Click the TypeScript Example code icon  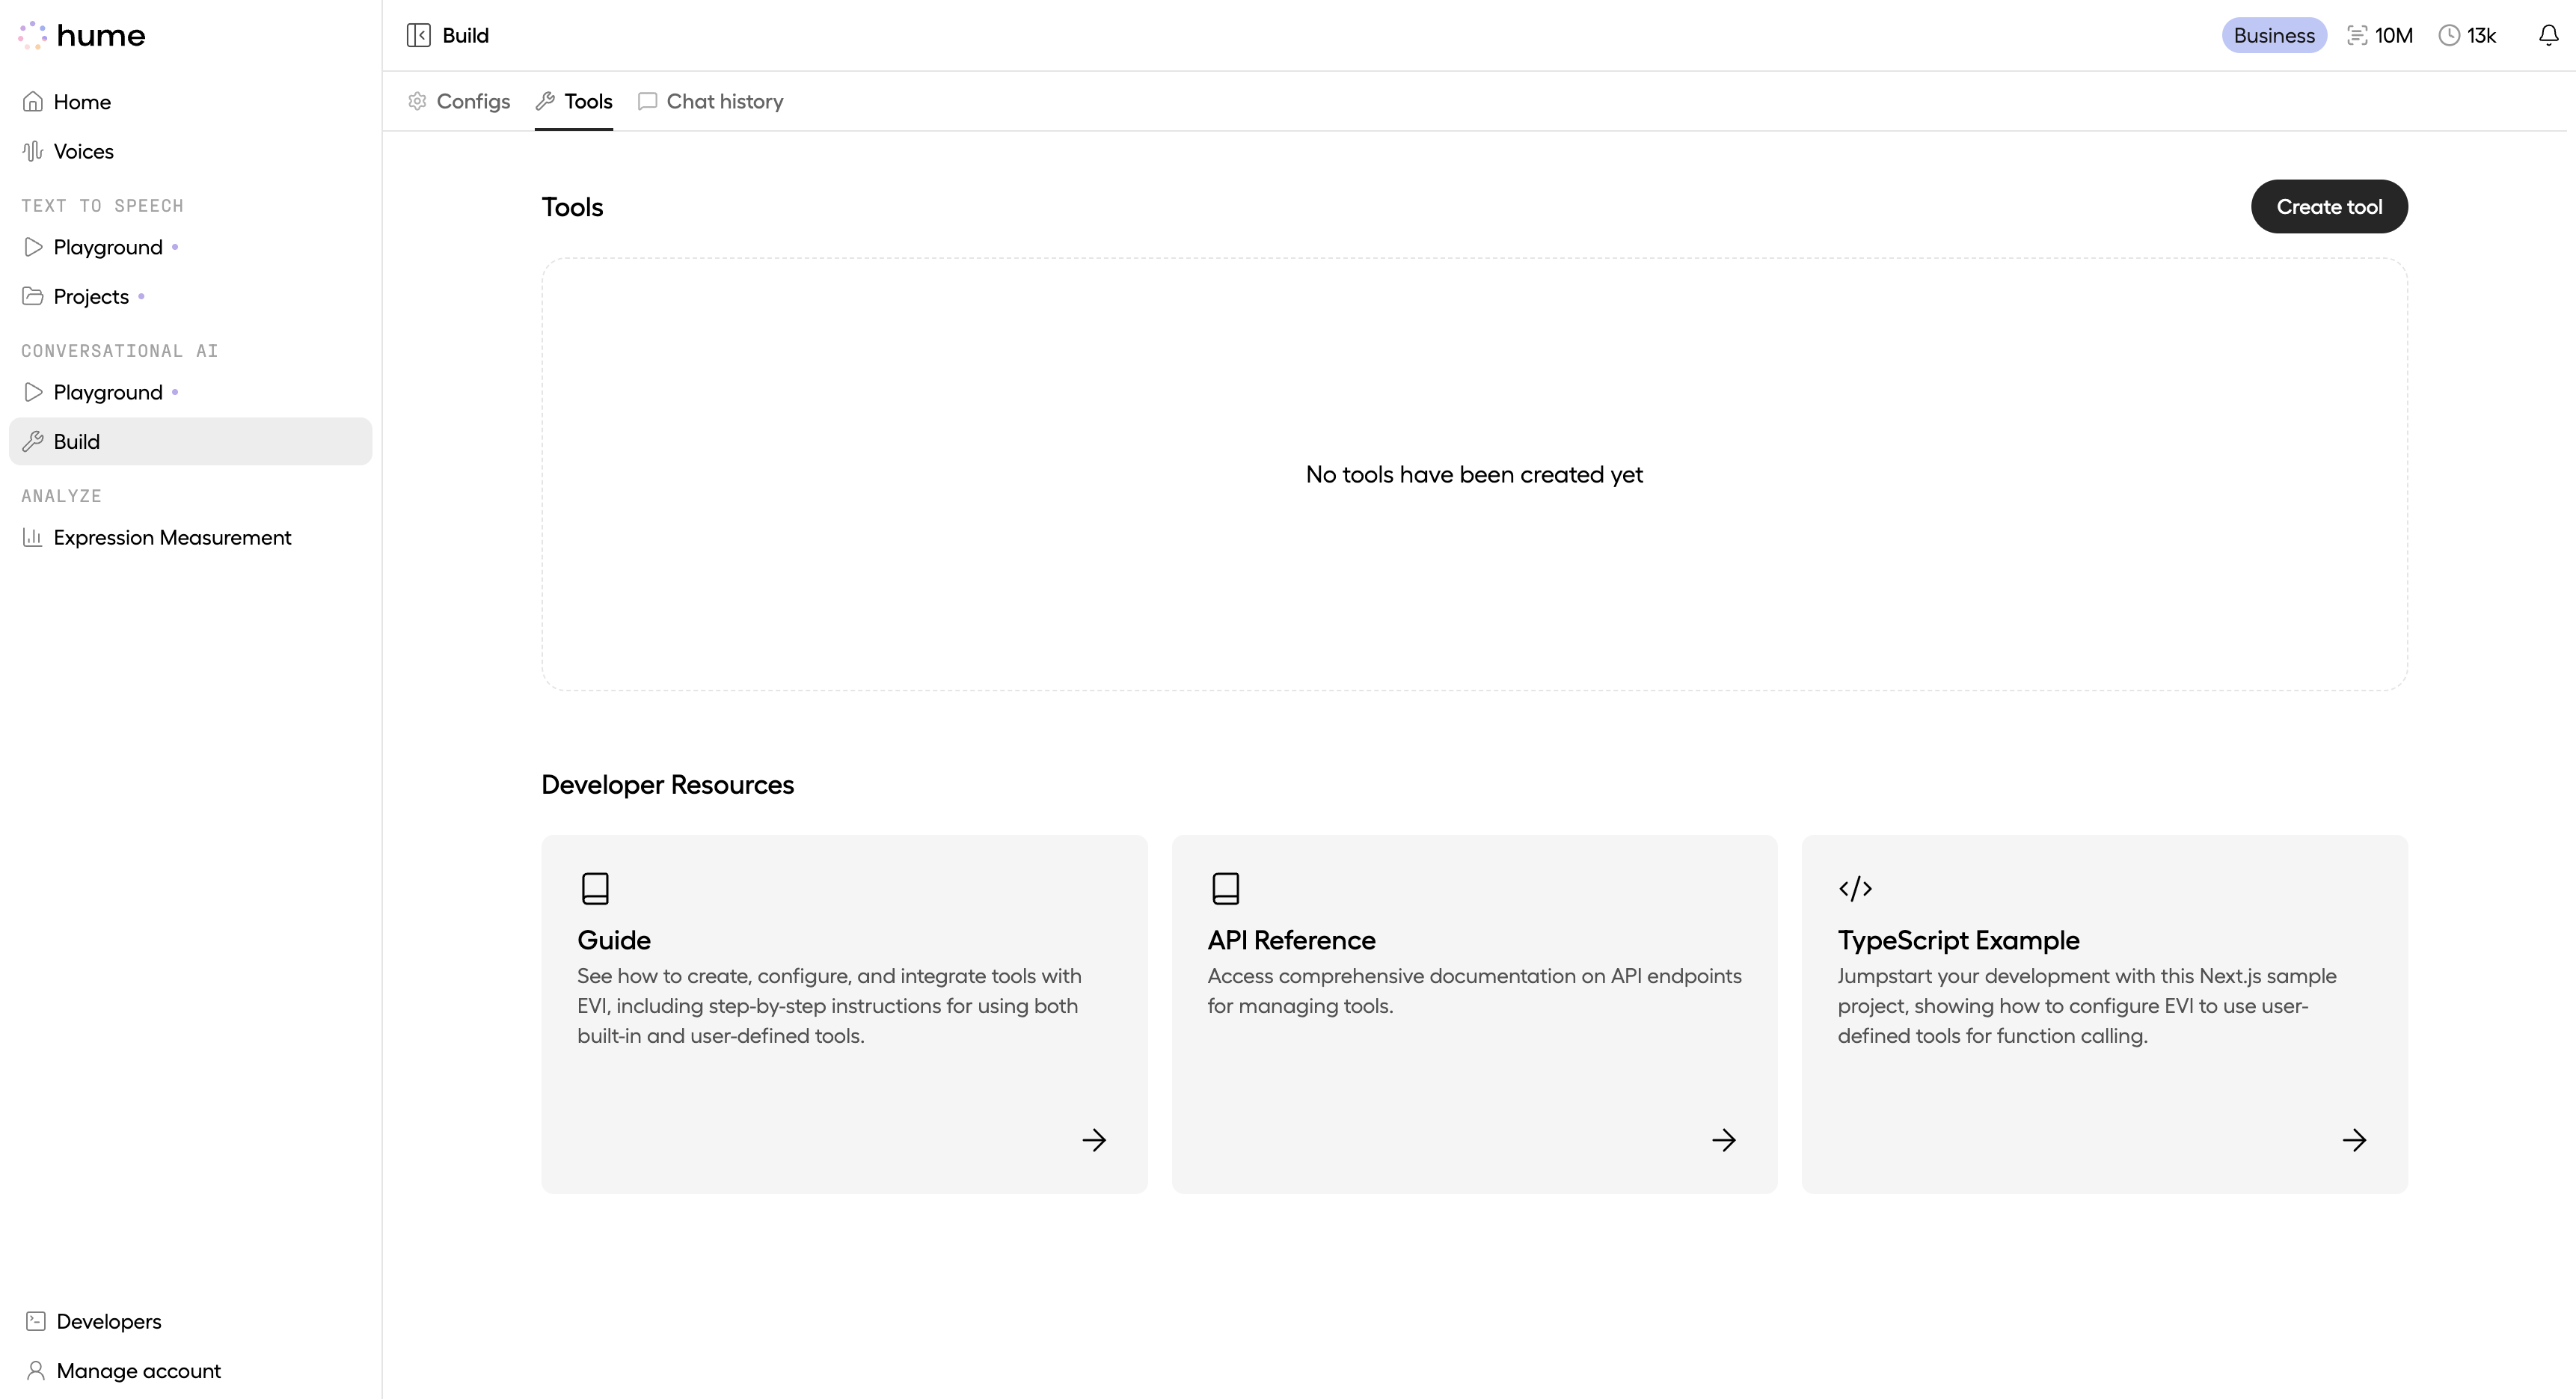pyautogui.click(x=1856, y=888)
